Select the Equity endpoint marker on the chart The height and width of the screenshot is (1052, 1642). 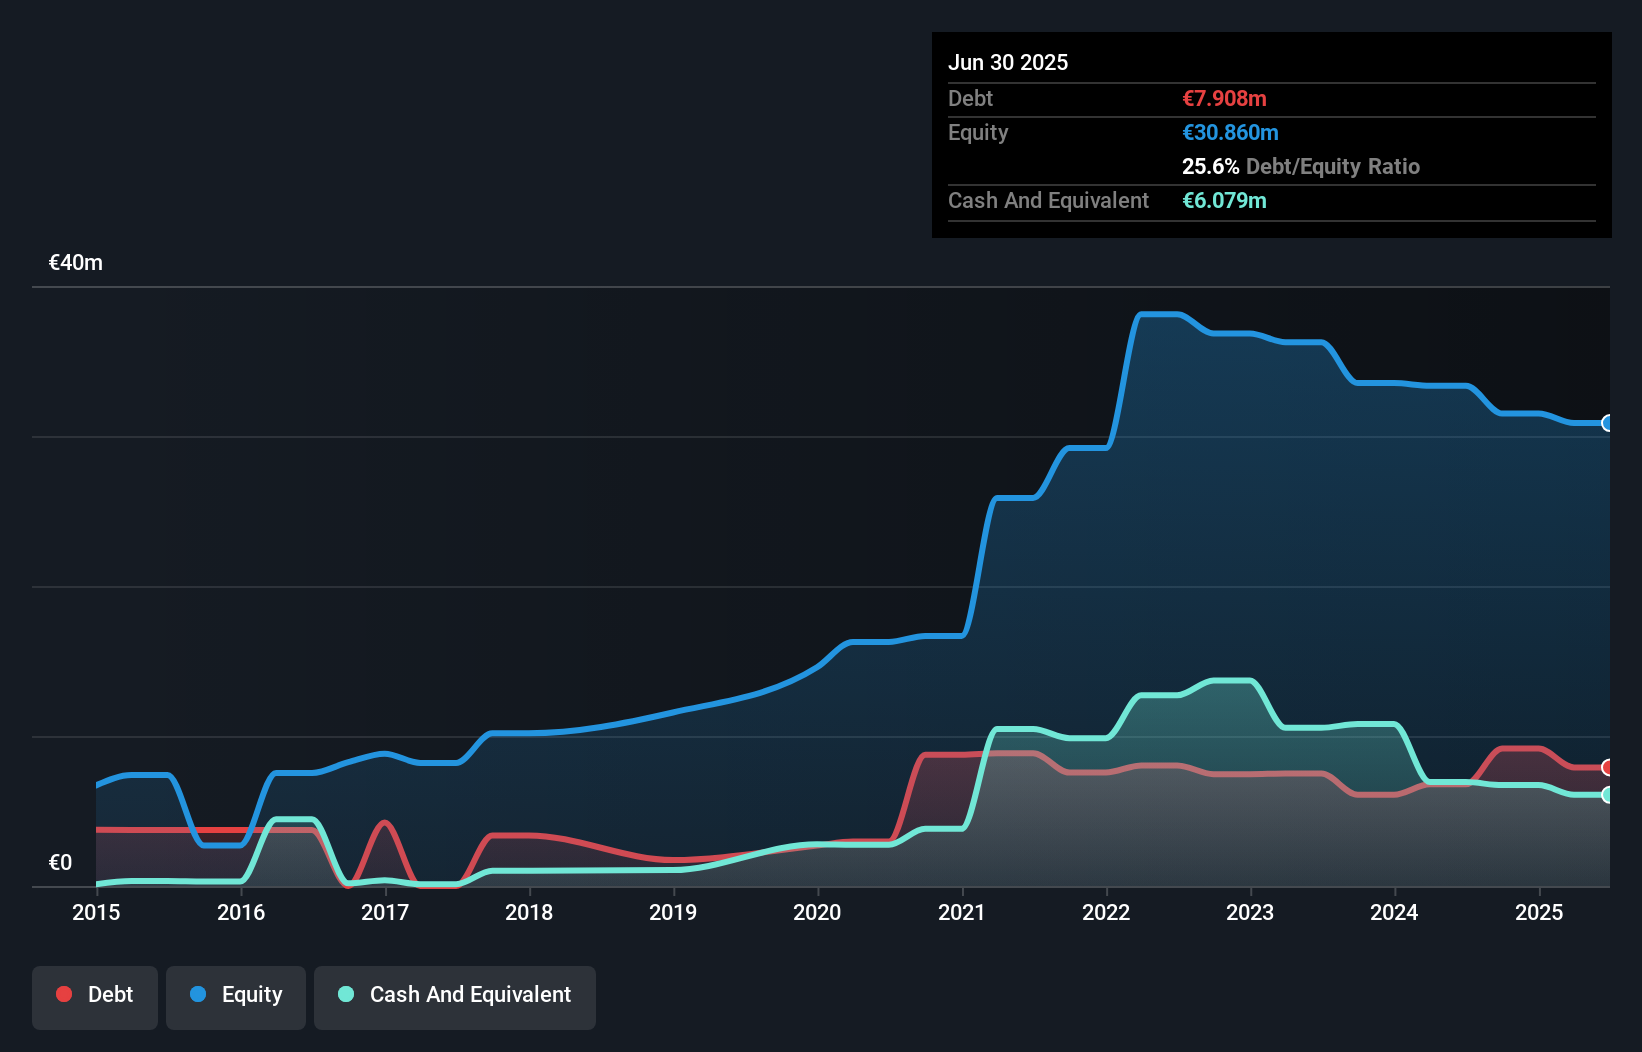coord(1608,423)
